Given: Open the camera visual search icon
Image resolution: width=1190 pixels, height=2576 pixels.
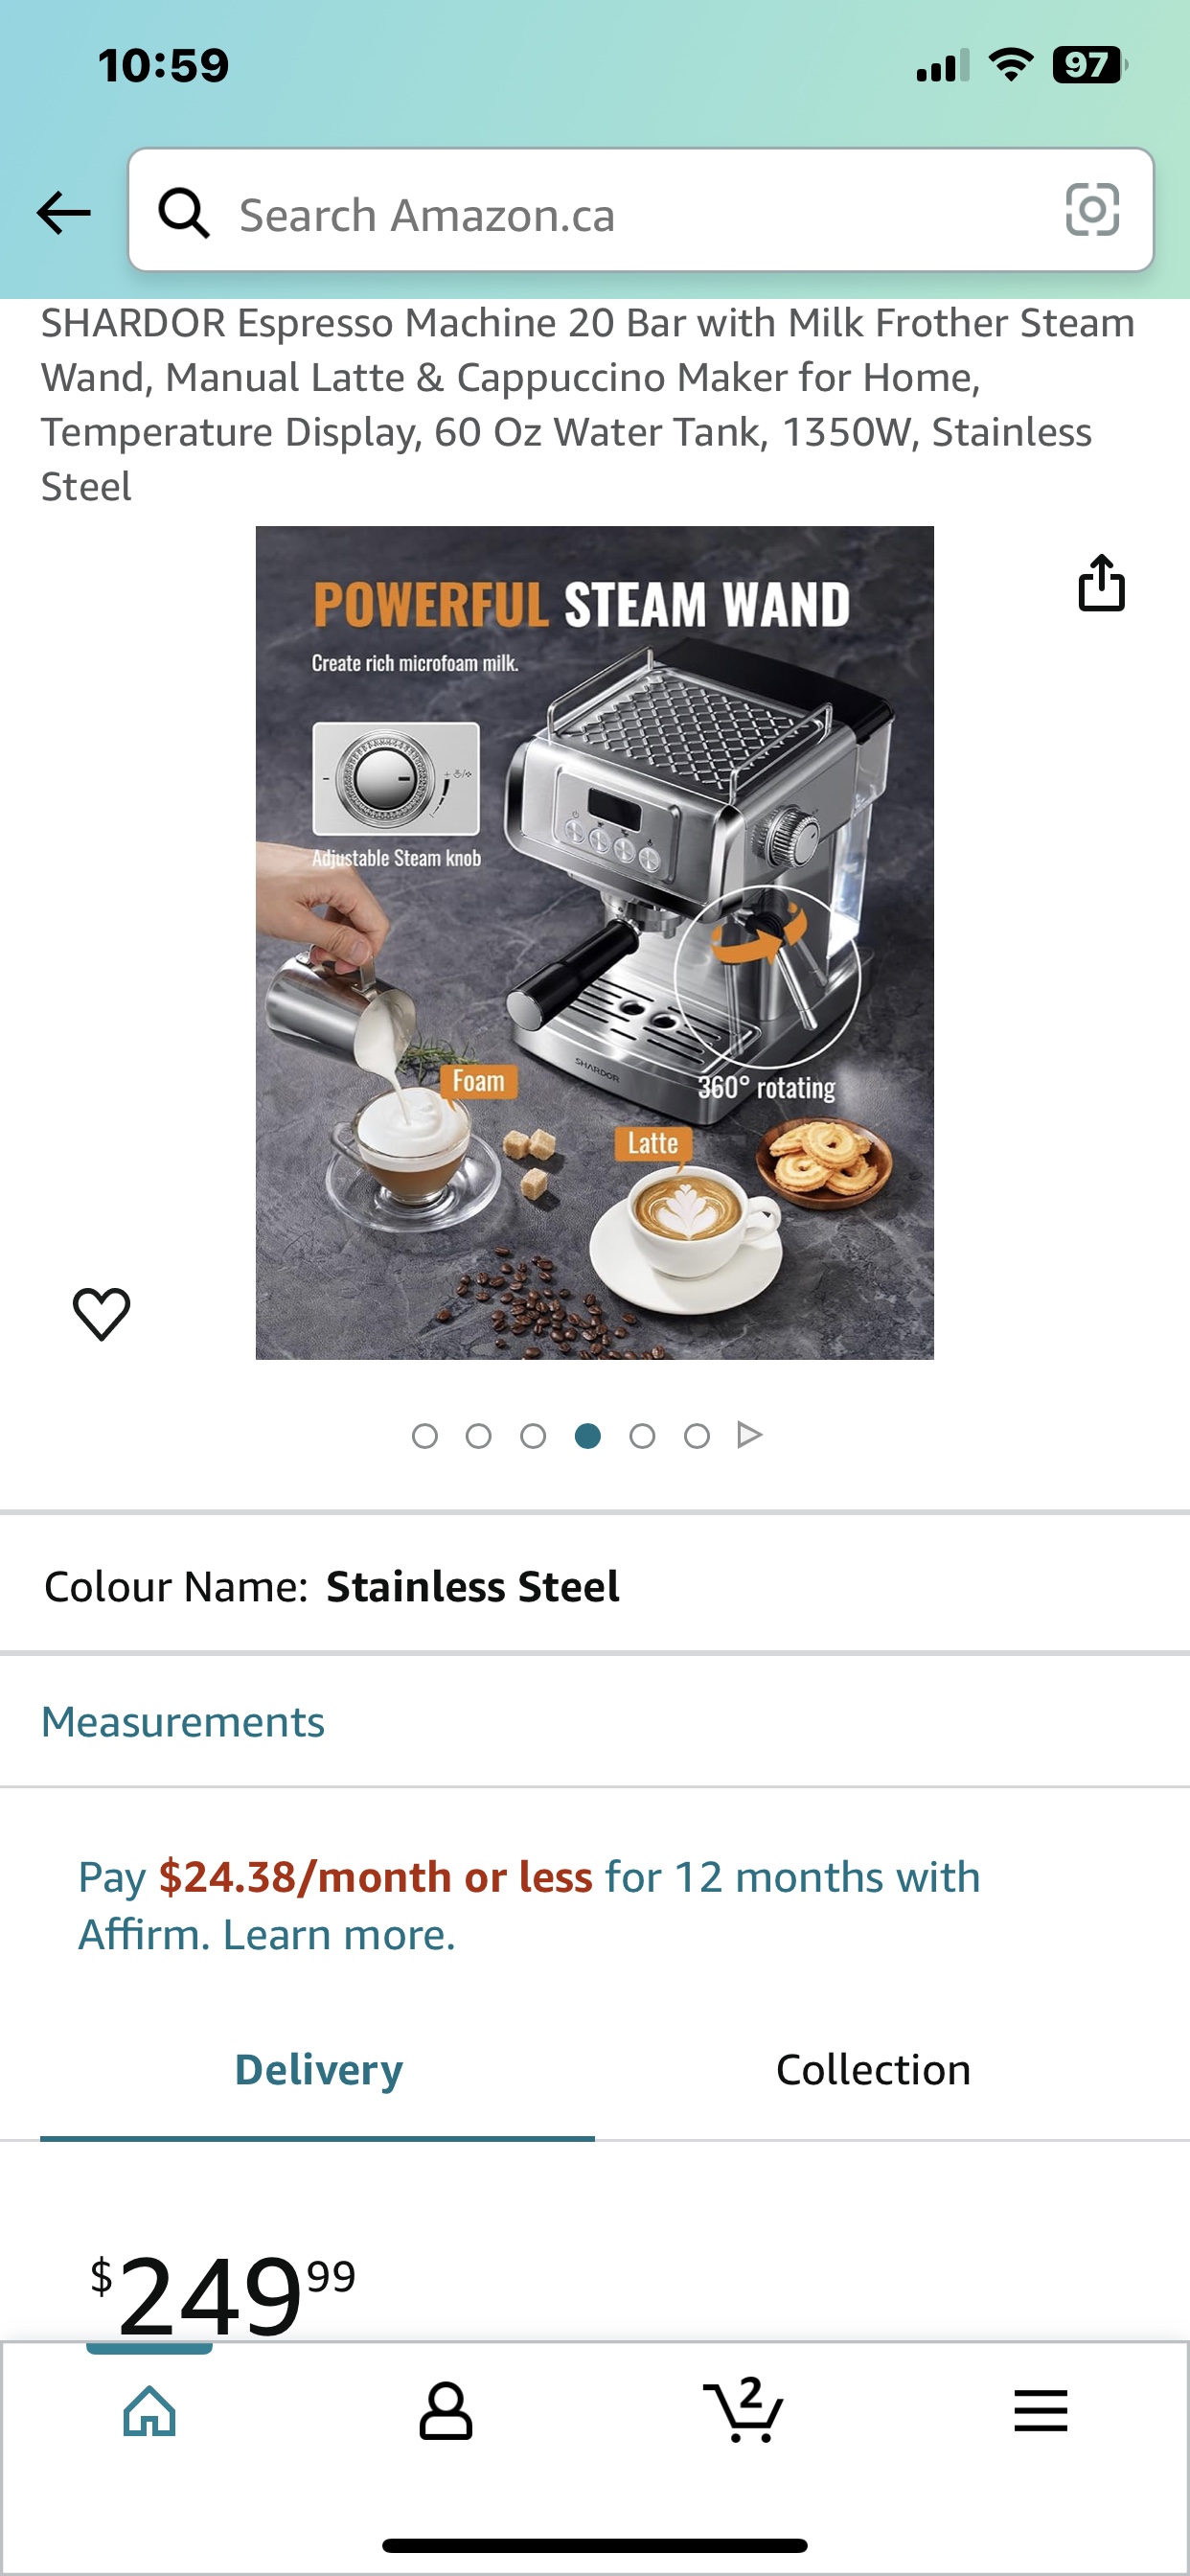Looking at the screenshot, I should (x=1093, y=211).
